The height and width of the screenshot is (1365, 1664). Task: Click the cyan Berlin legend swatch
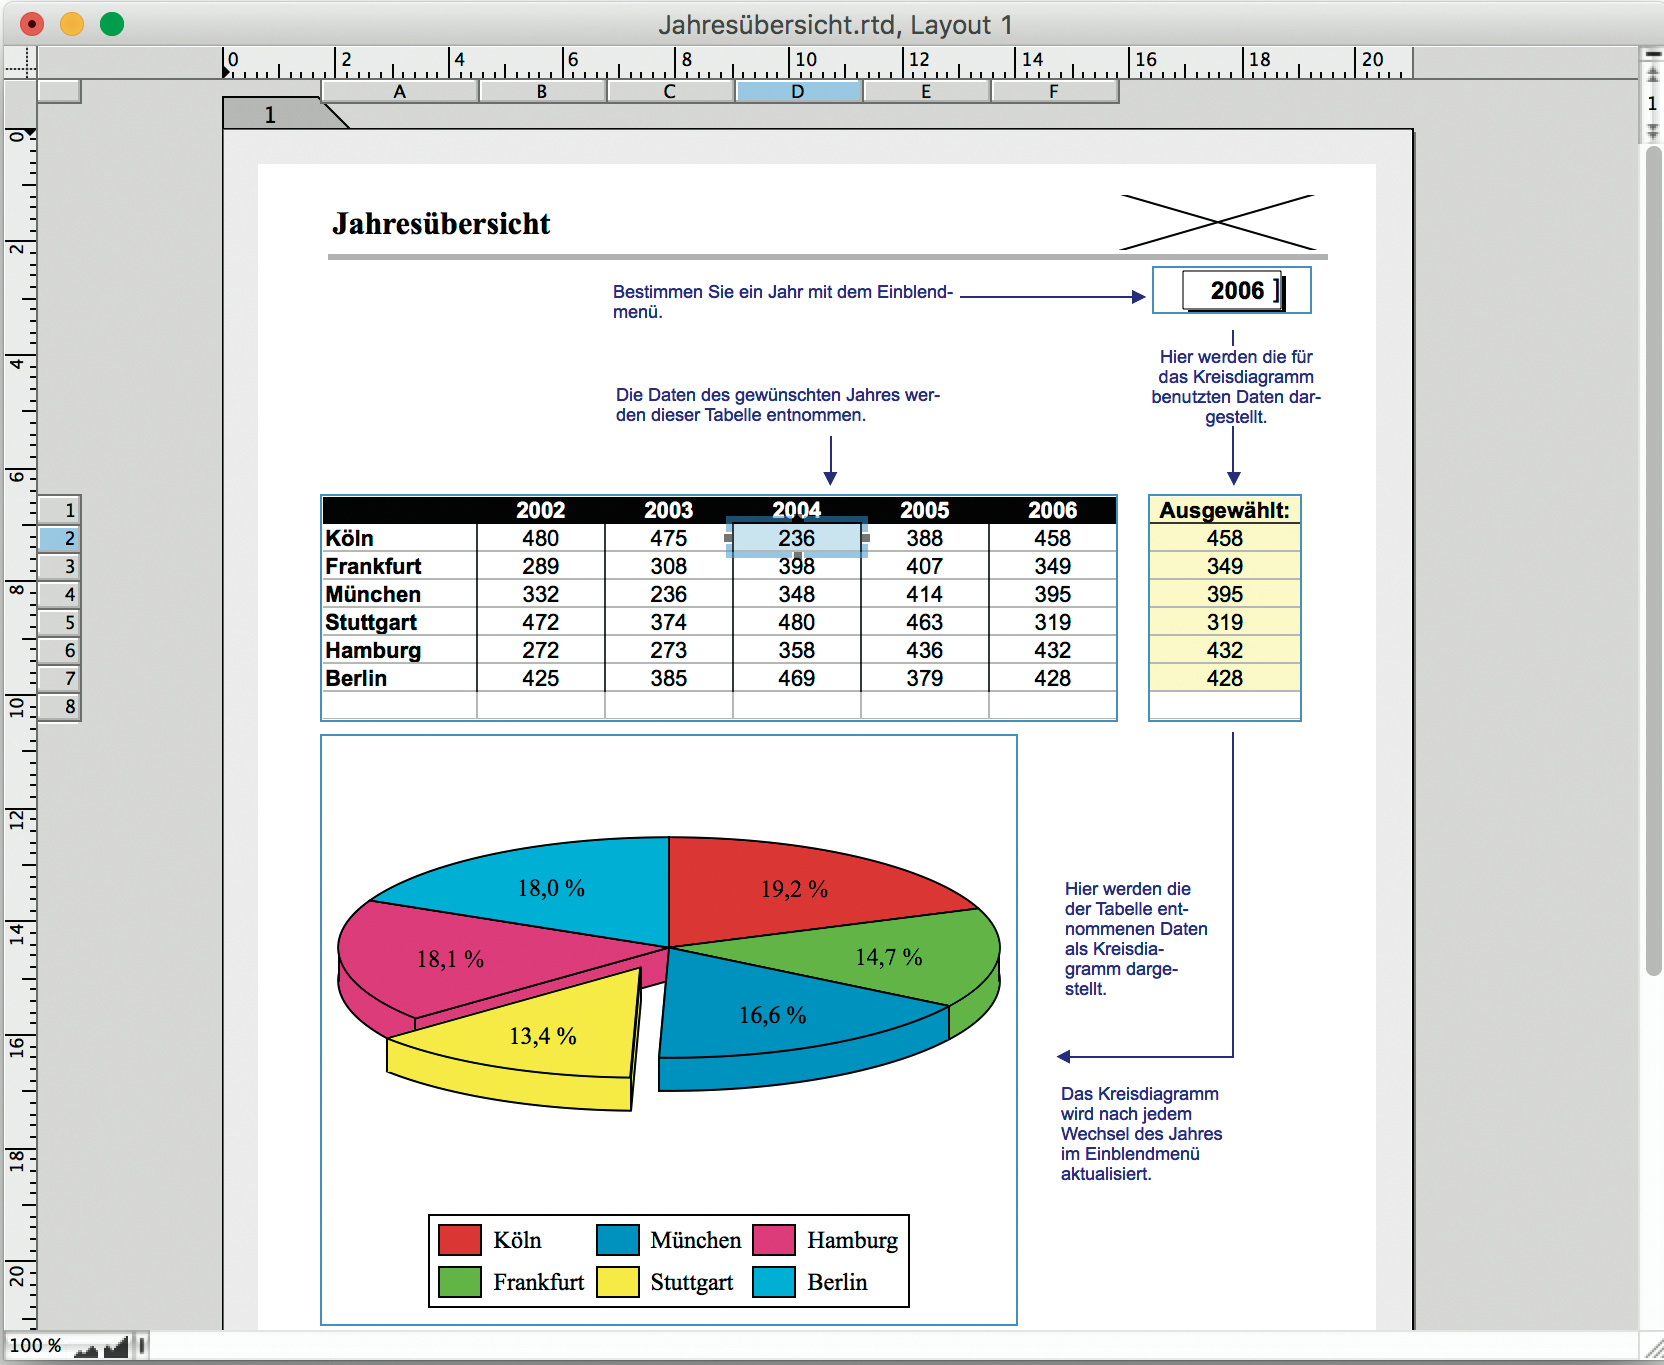pyautogui.click(x=774, y=1282)
